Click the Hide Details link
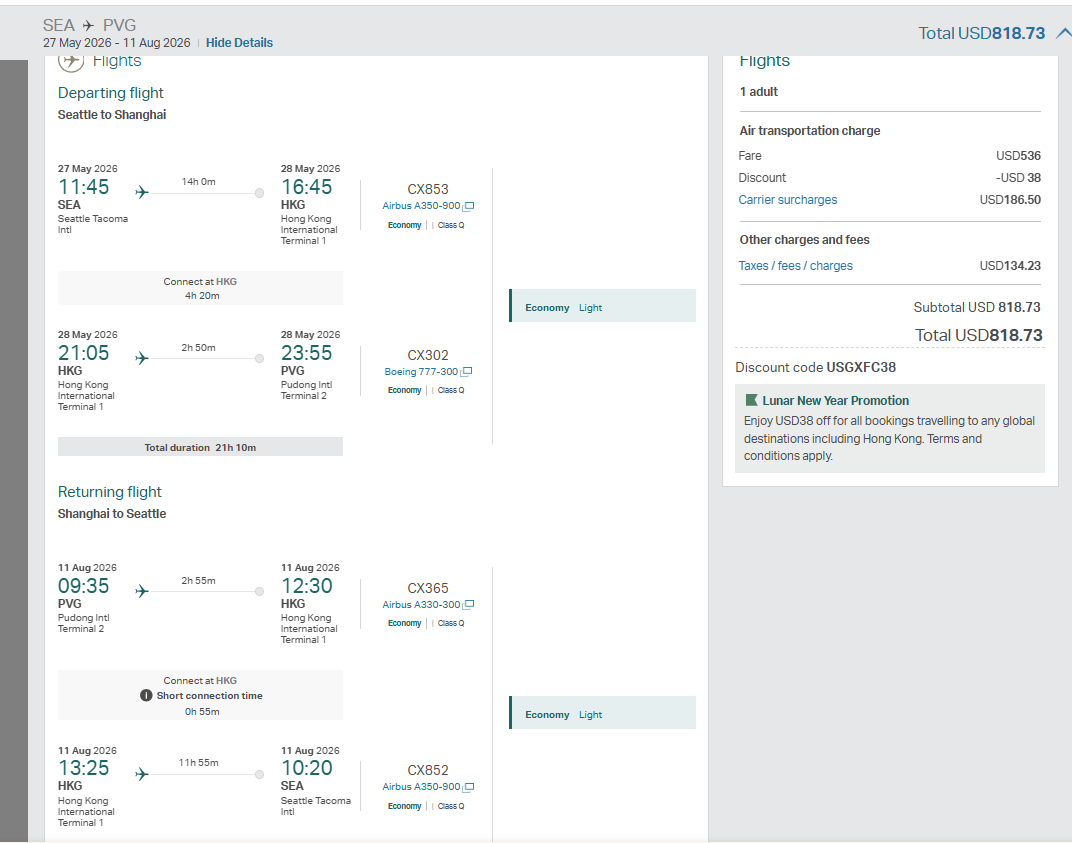1072x843 pixels. pyautogui.click(x=239, y=43)
